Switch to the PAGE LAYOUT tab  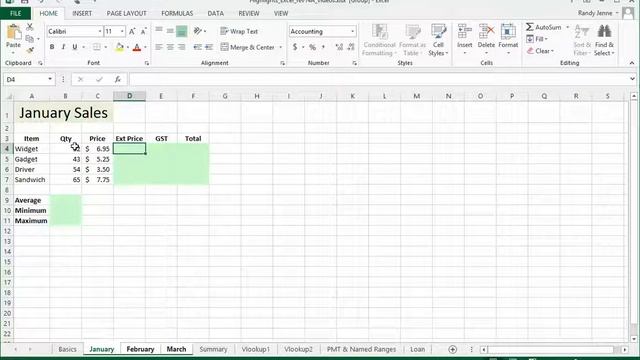(127, 13)
